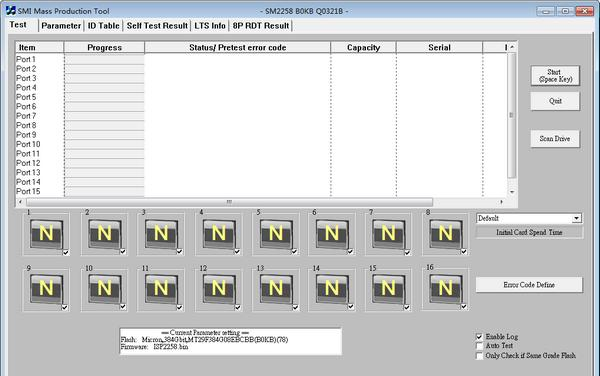Switch to the Test tab
600x376 pixels.
[18, 24]
